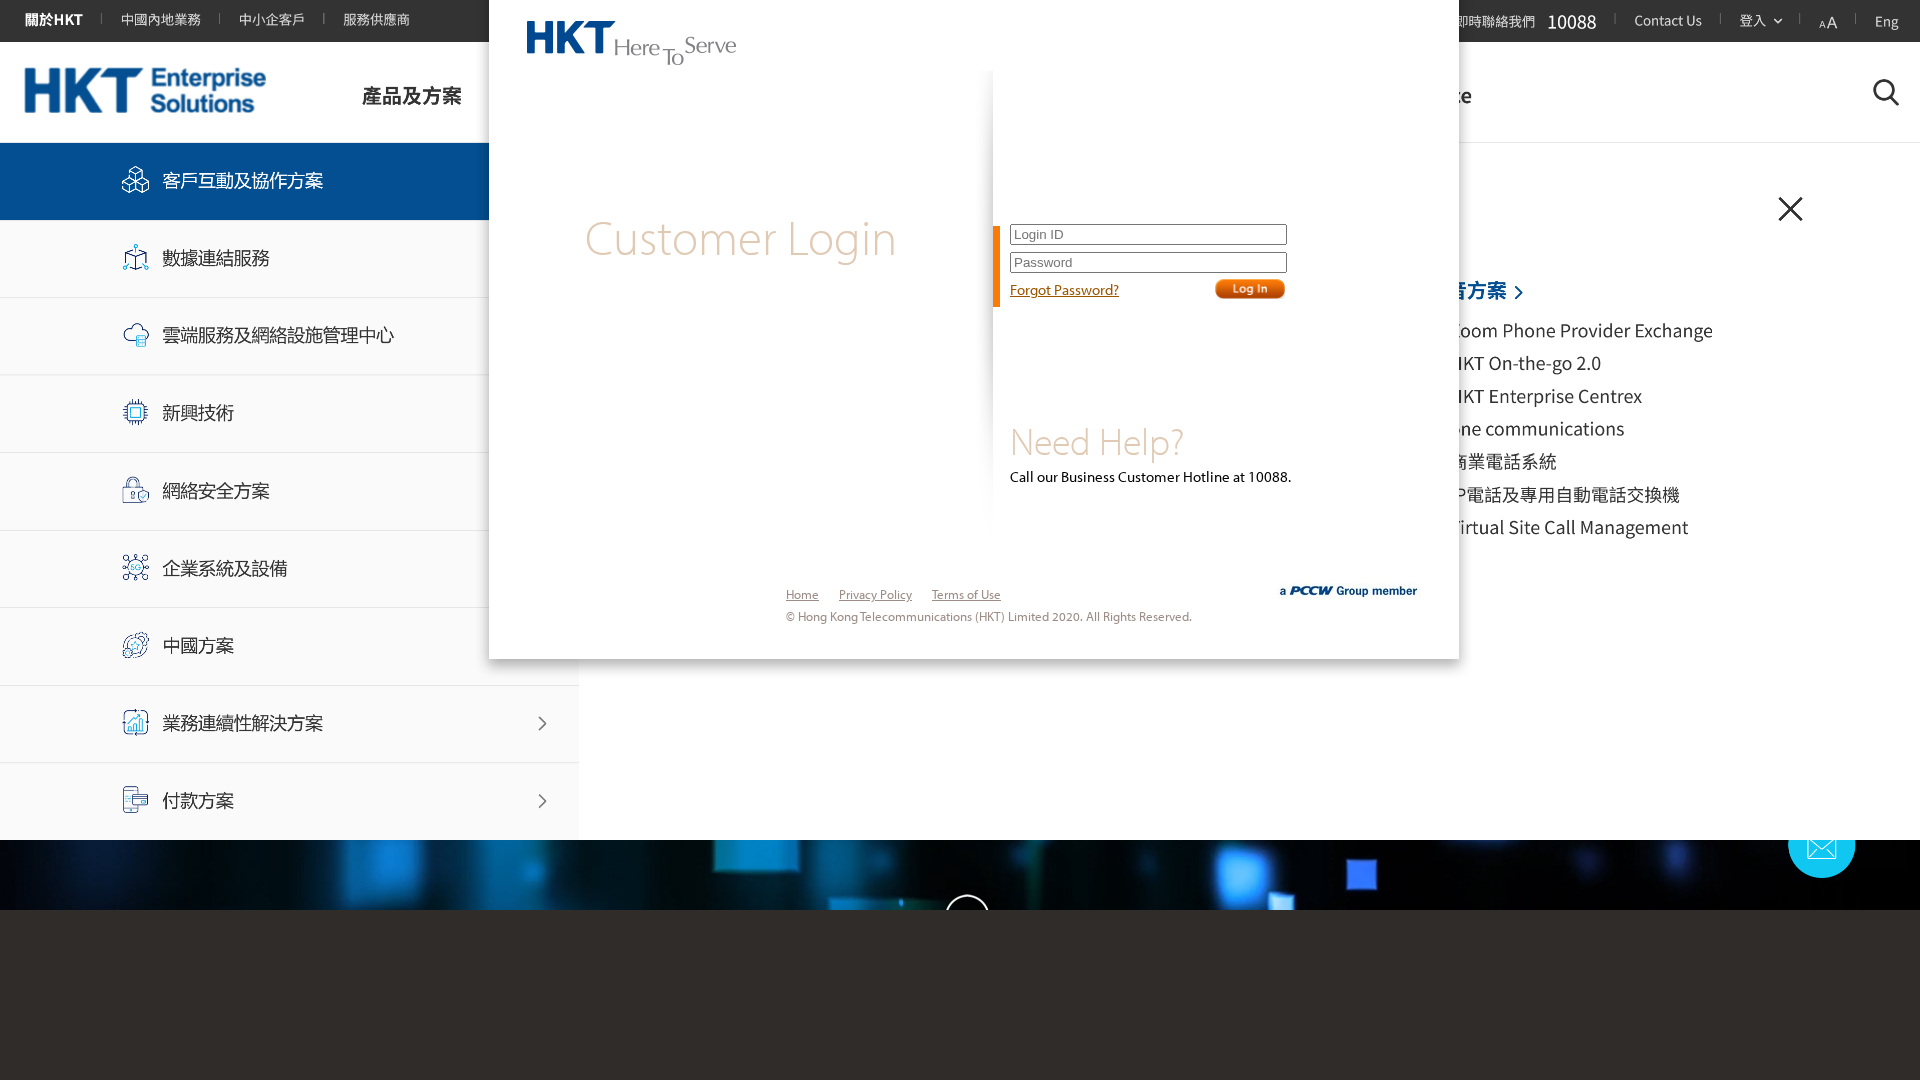Click the mail envelope contact icon
Image resolution: width=1920 pixels, height=1080 pixels.
point(1821,849)
